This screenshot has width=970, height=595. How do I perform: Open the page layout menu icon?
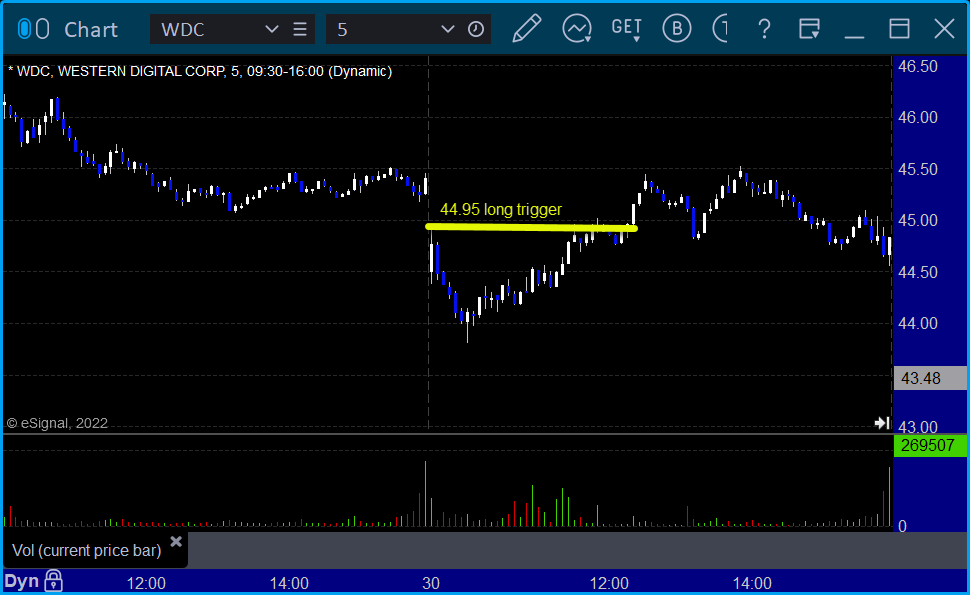(x=809, y=29)
